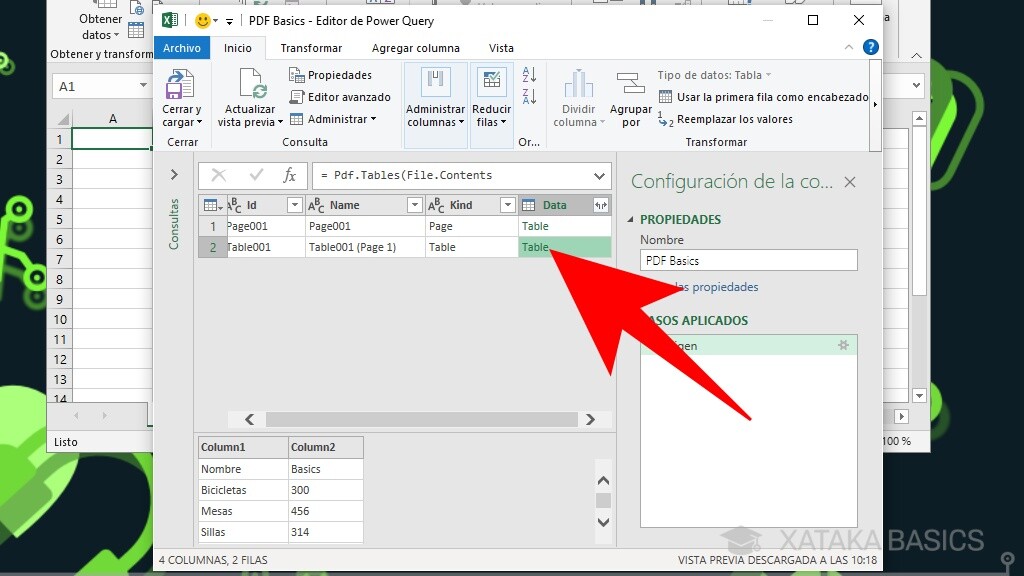Click the Agrupar por icon

630,85
